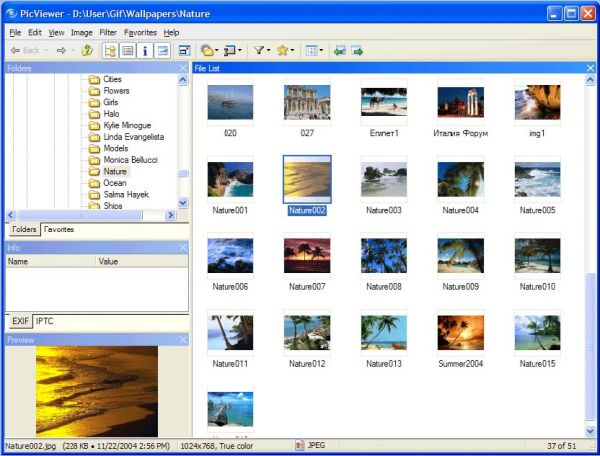The image size is (600, 456).
Task: Click the next image green arrow
Action: (x=357, y=50)
